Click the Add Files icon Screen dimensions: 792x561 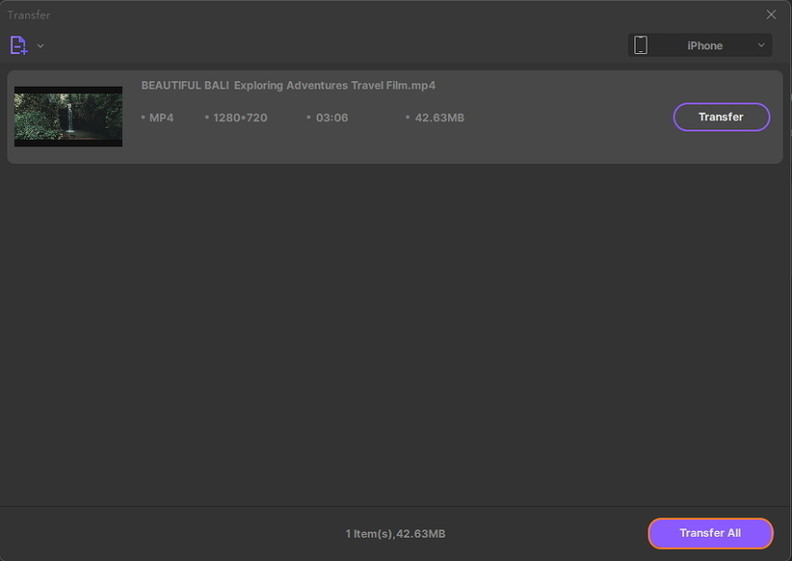(x=19, y=45)
